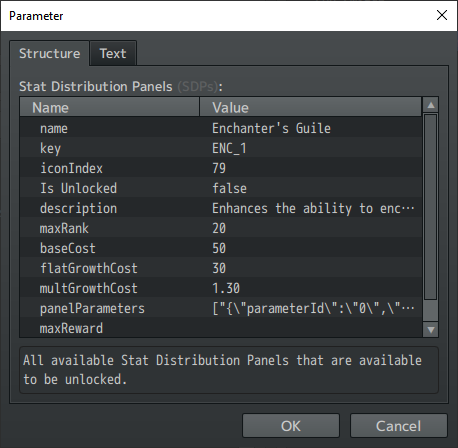Click the value 79 for iconIndex

point(219,168)
